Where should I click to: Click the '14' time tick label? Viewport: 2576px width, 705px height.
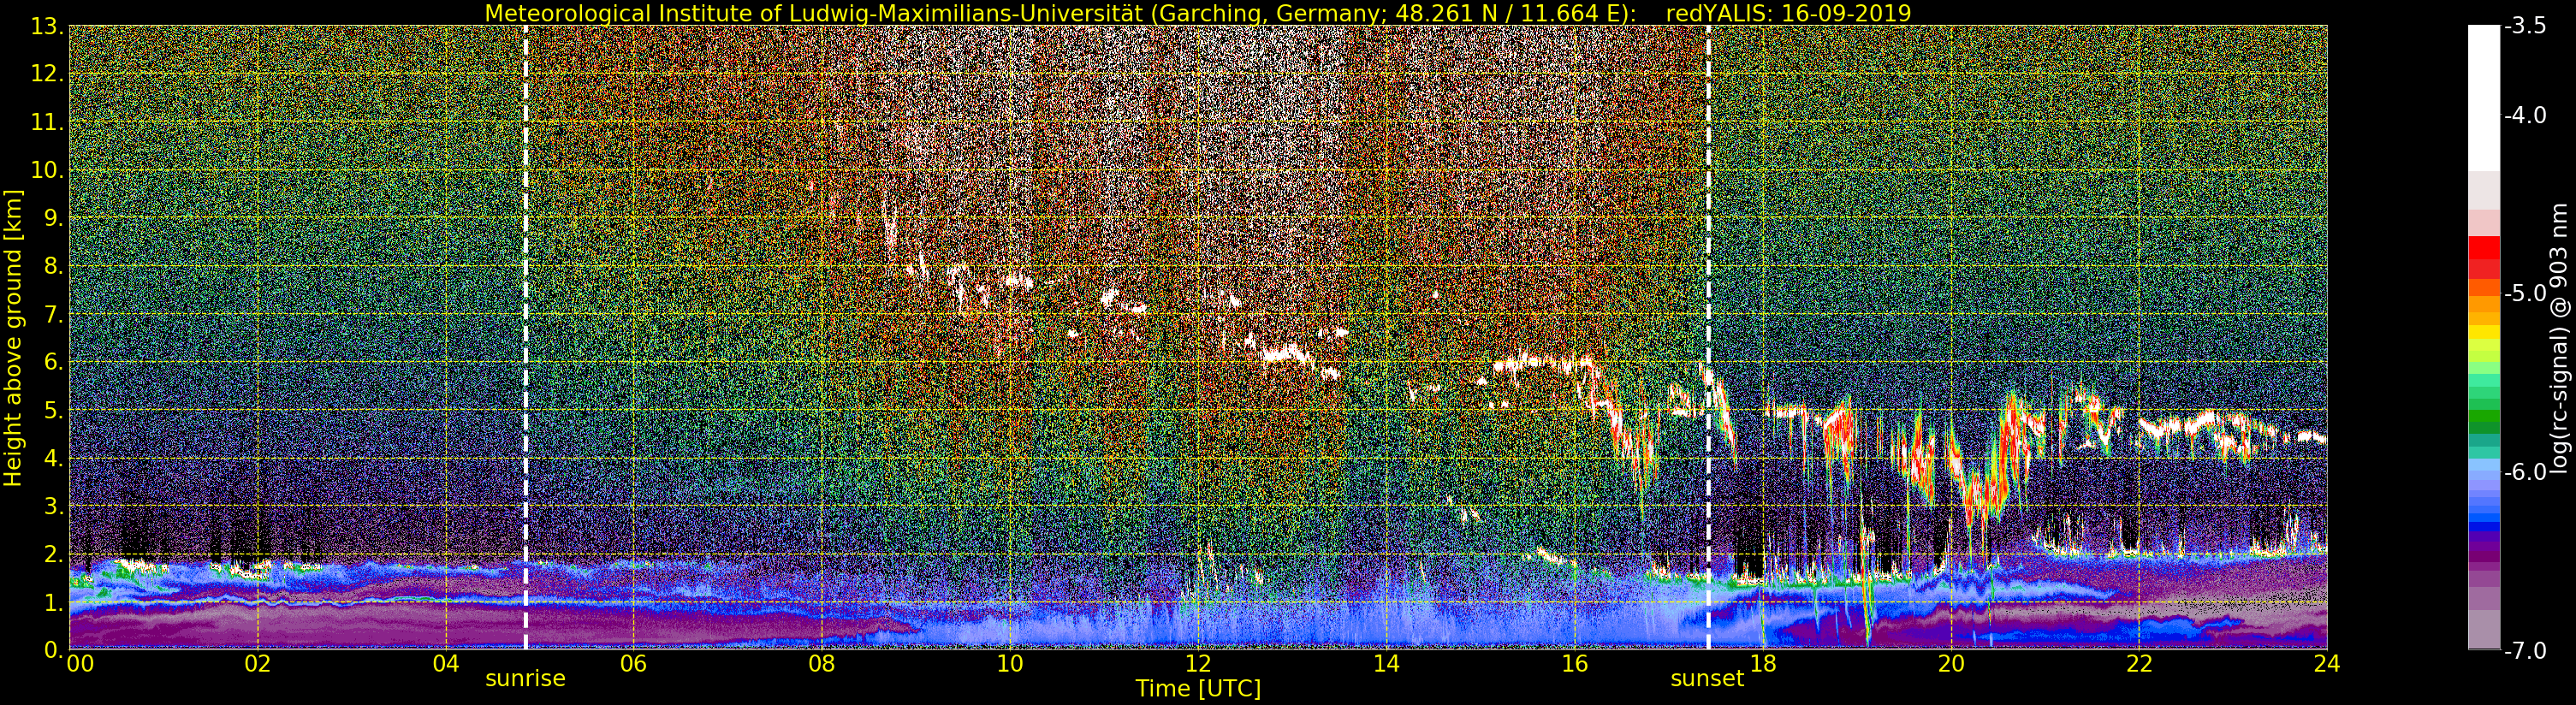(x=1386, y=664)
